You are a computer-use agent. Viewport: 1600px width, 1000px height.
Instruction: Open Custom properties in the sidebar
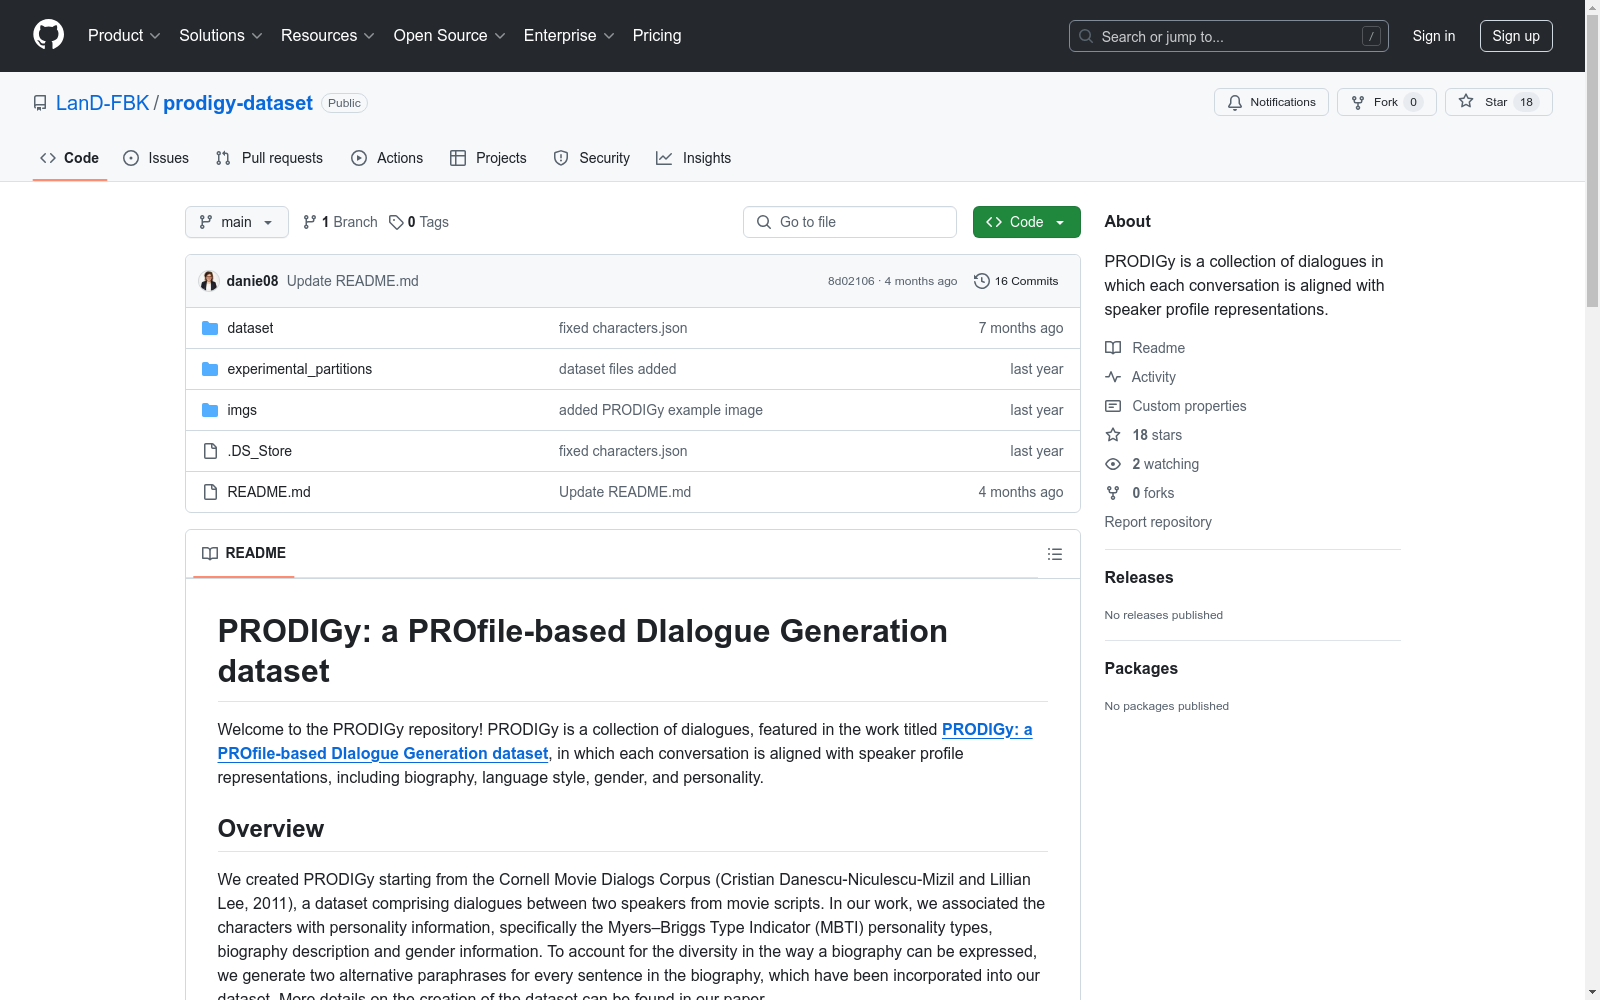[1175, 406]
